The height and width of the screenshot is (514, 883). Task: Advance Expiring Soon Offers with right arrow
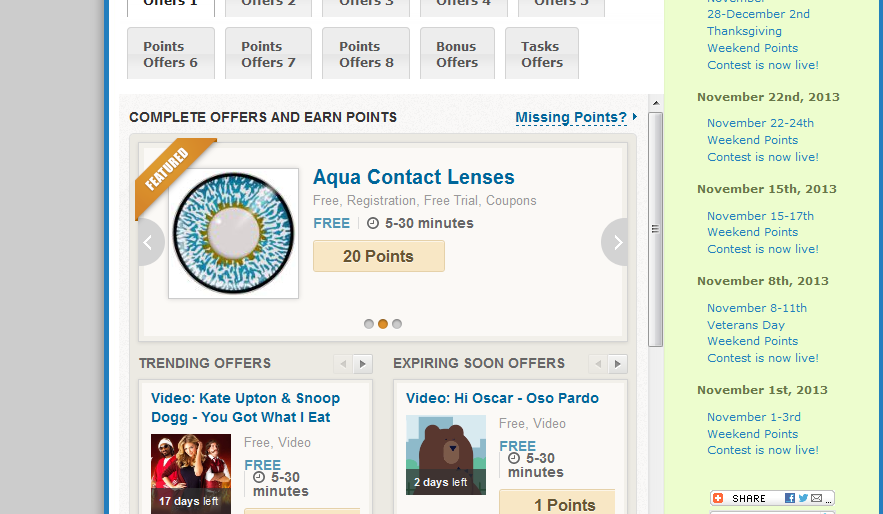pyautogui.click(x=618, y=364)
